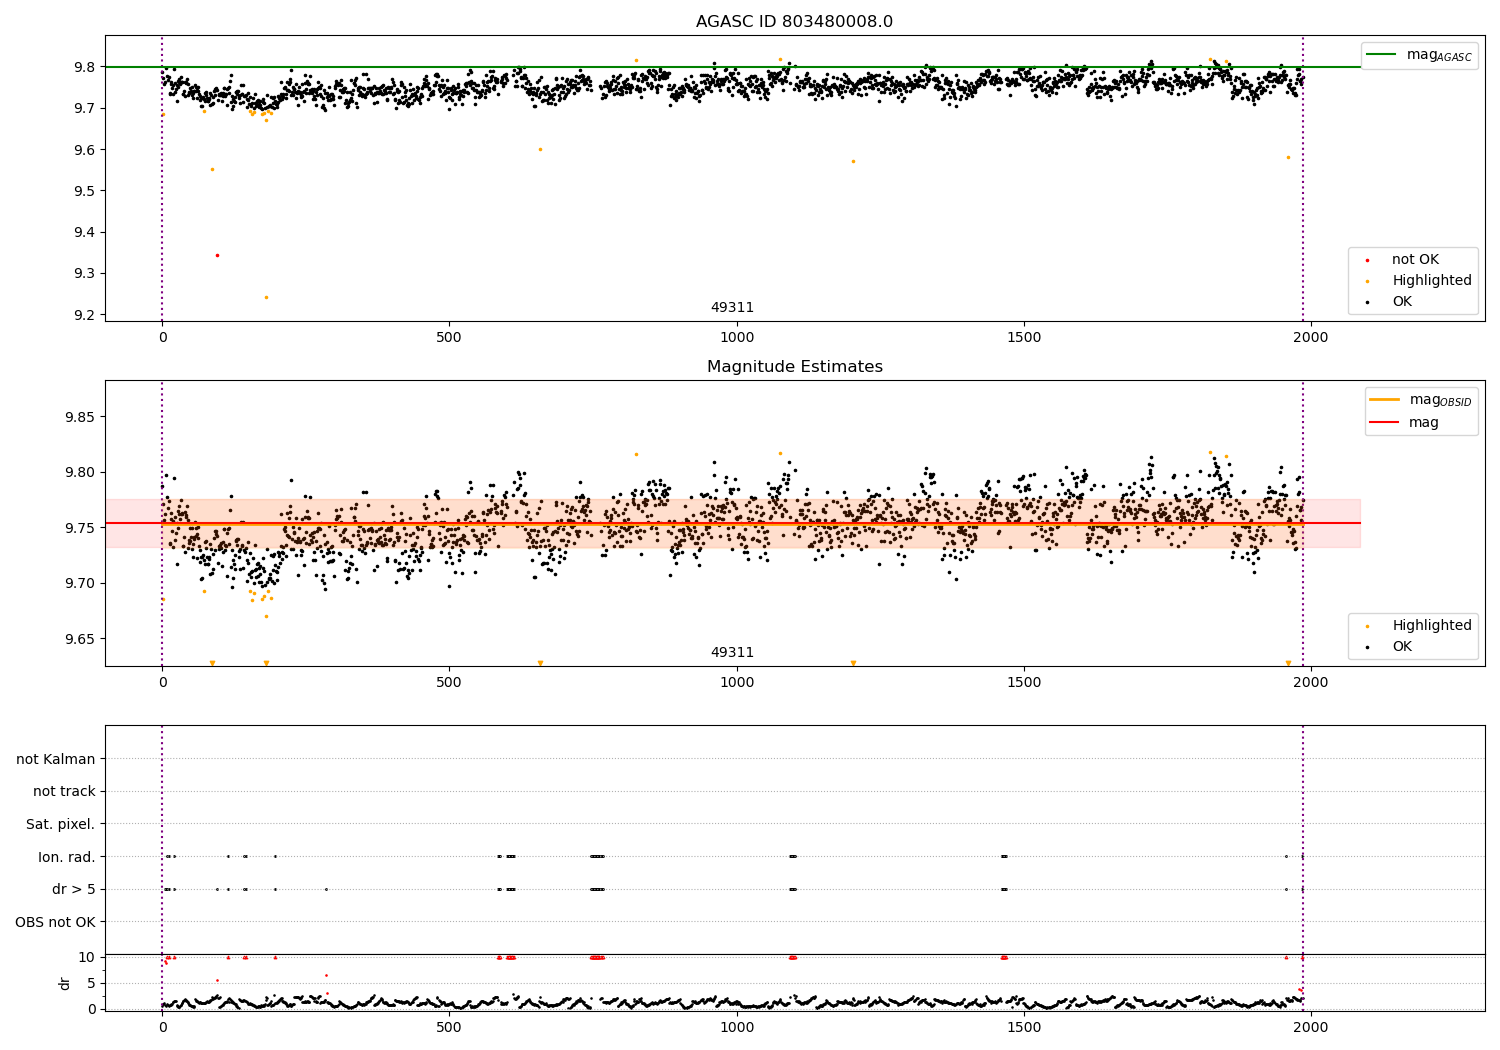Click the 'not Kalman' axis label
The width and height of the screenshot is (1500, 1050).
(x=56, y=759)
